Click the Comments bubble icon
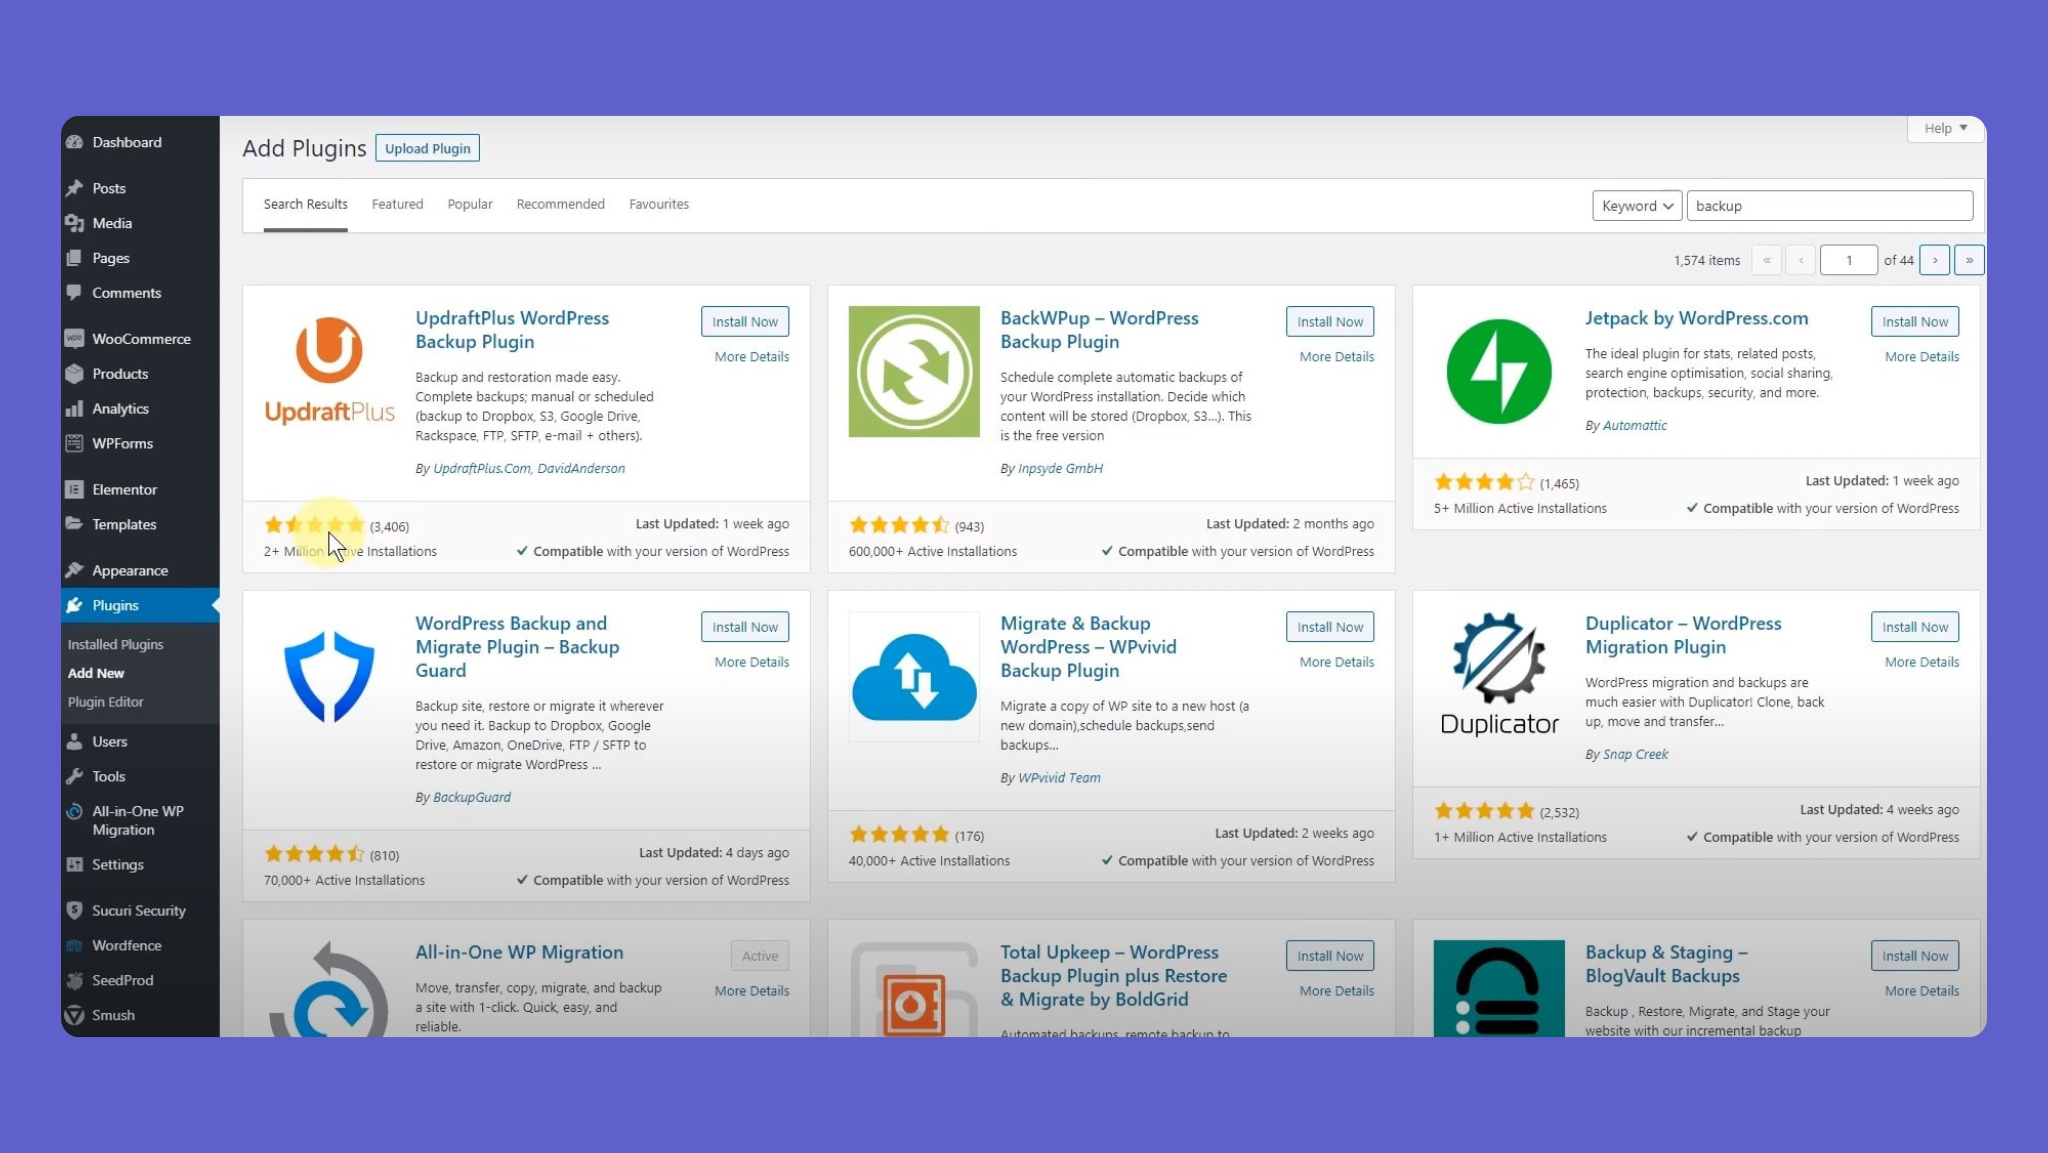 [74, 293]
